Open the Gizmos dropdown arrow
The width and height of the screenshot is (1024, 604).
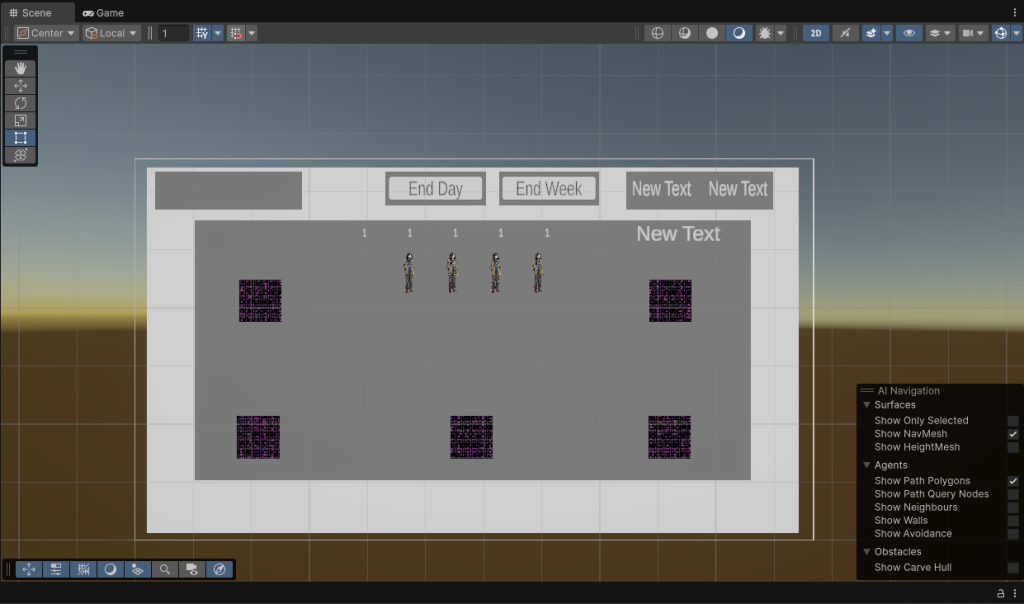point(1016,33)
